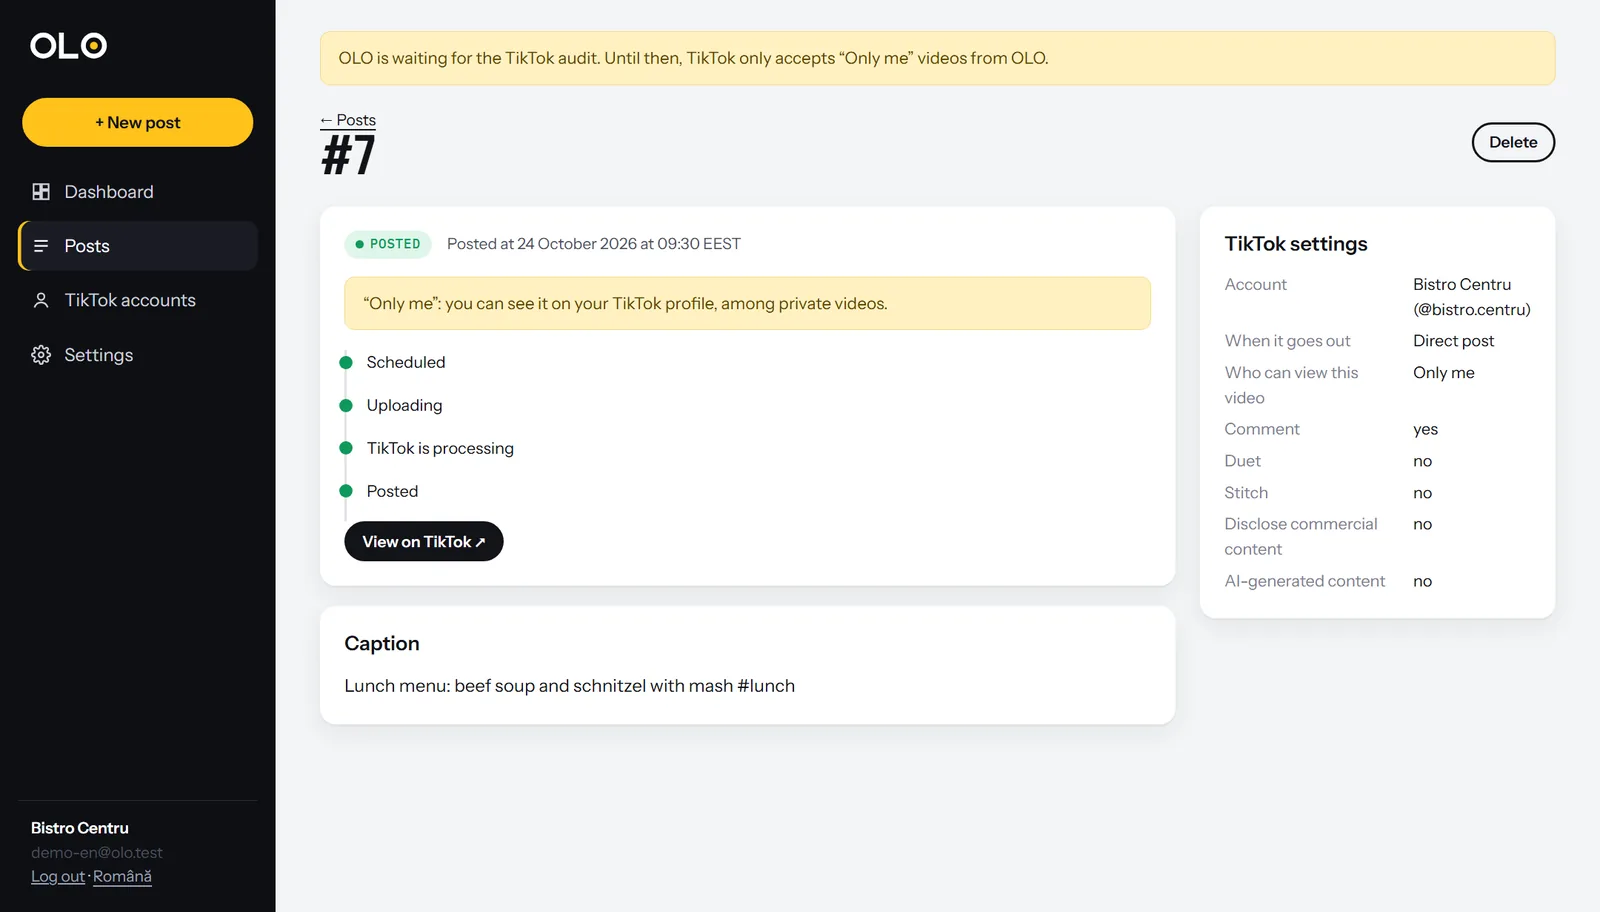The image size is (1600, 912).
Task: Go back to the Posts list
Action: tap(348, 120)
